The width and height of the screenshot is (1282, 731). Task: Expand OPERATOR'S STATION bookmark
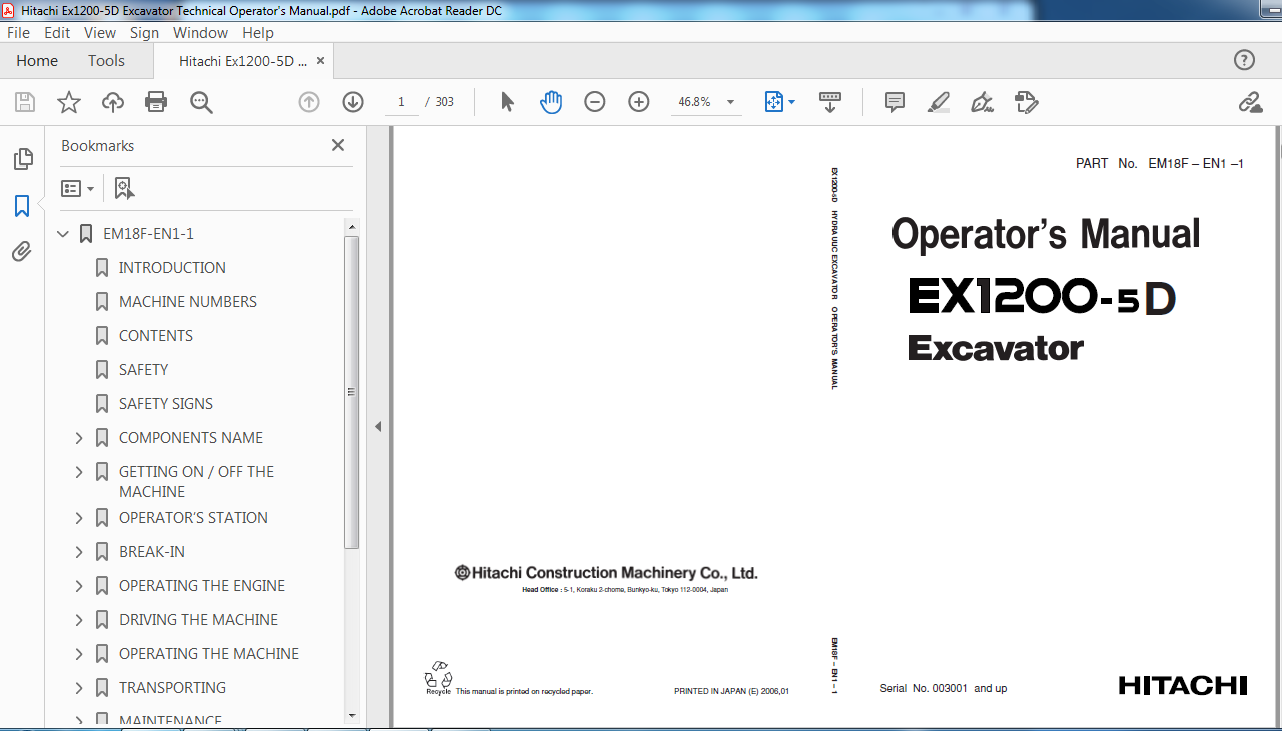coord(79,518)
